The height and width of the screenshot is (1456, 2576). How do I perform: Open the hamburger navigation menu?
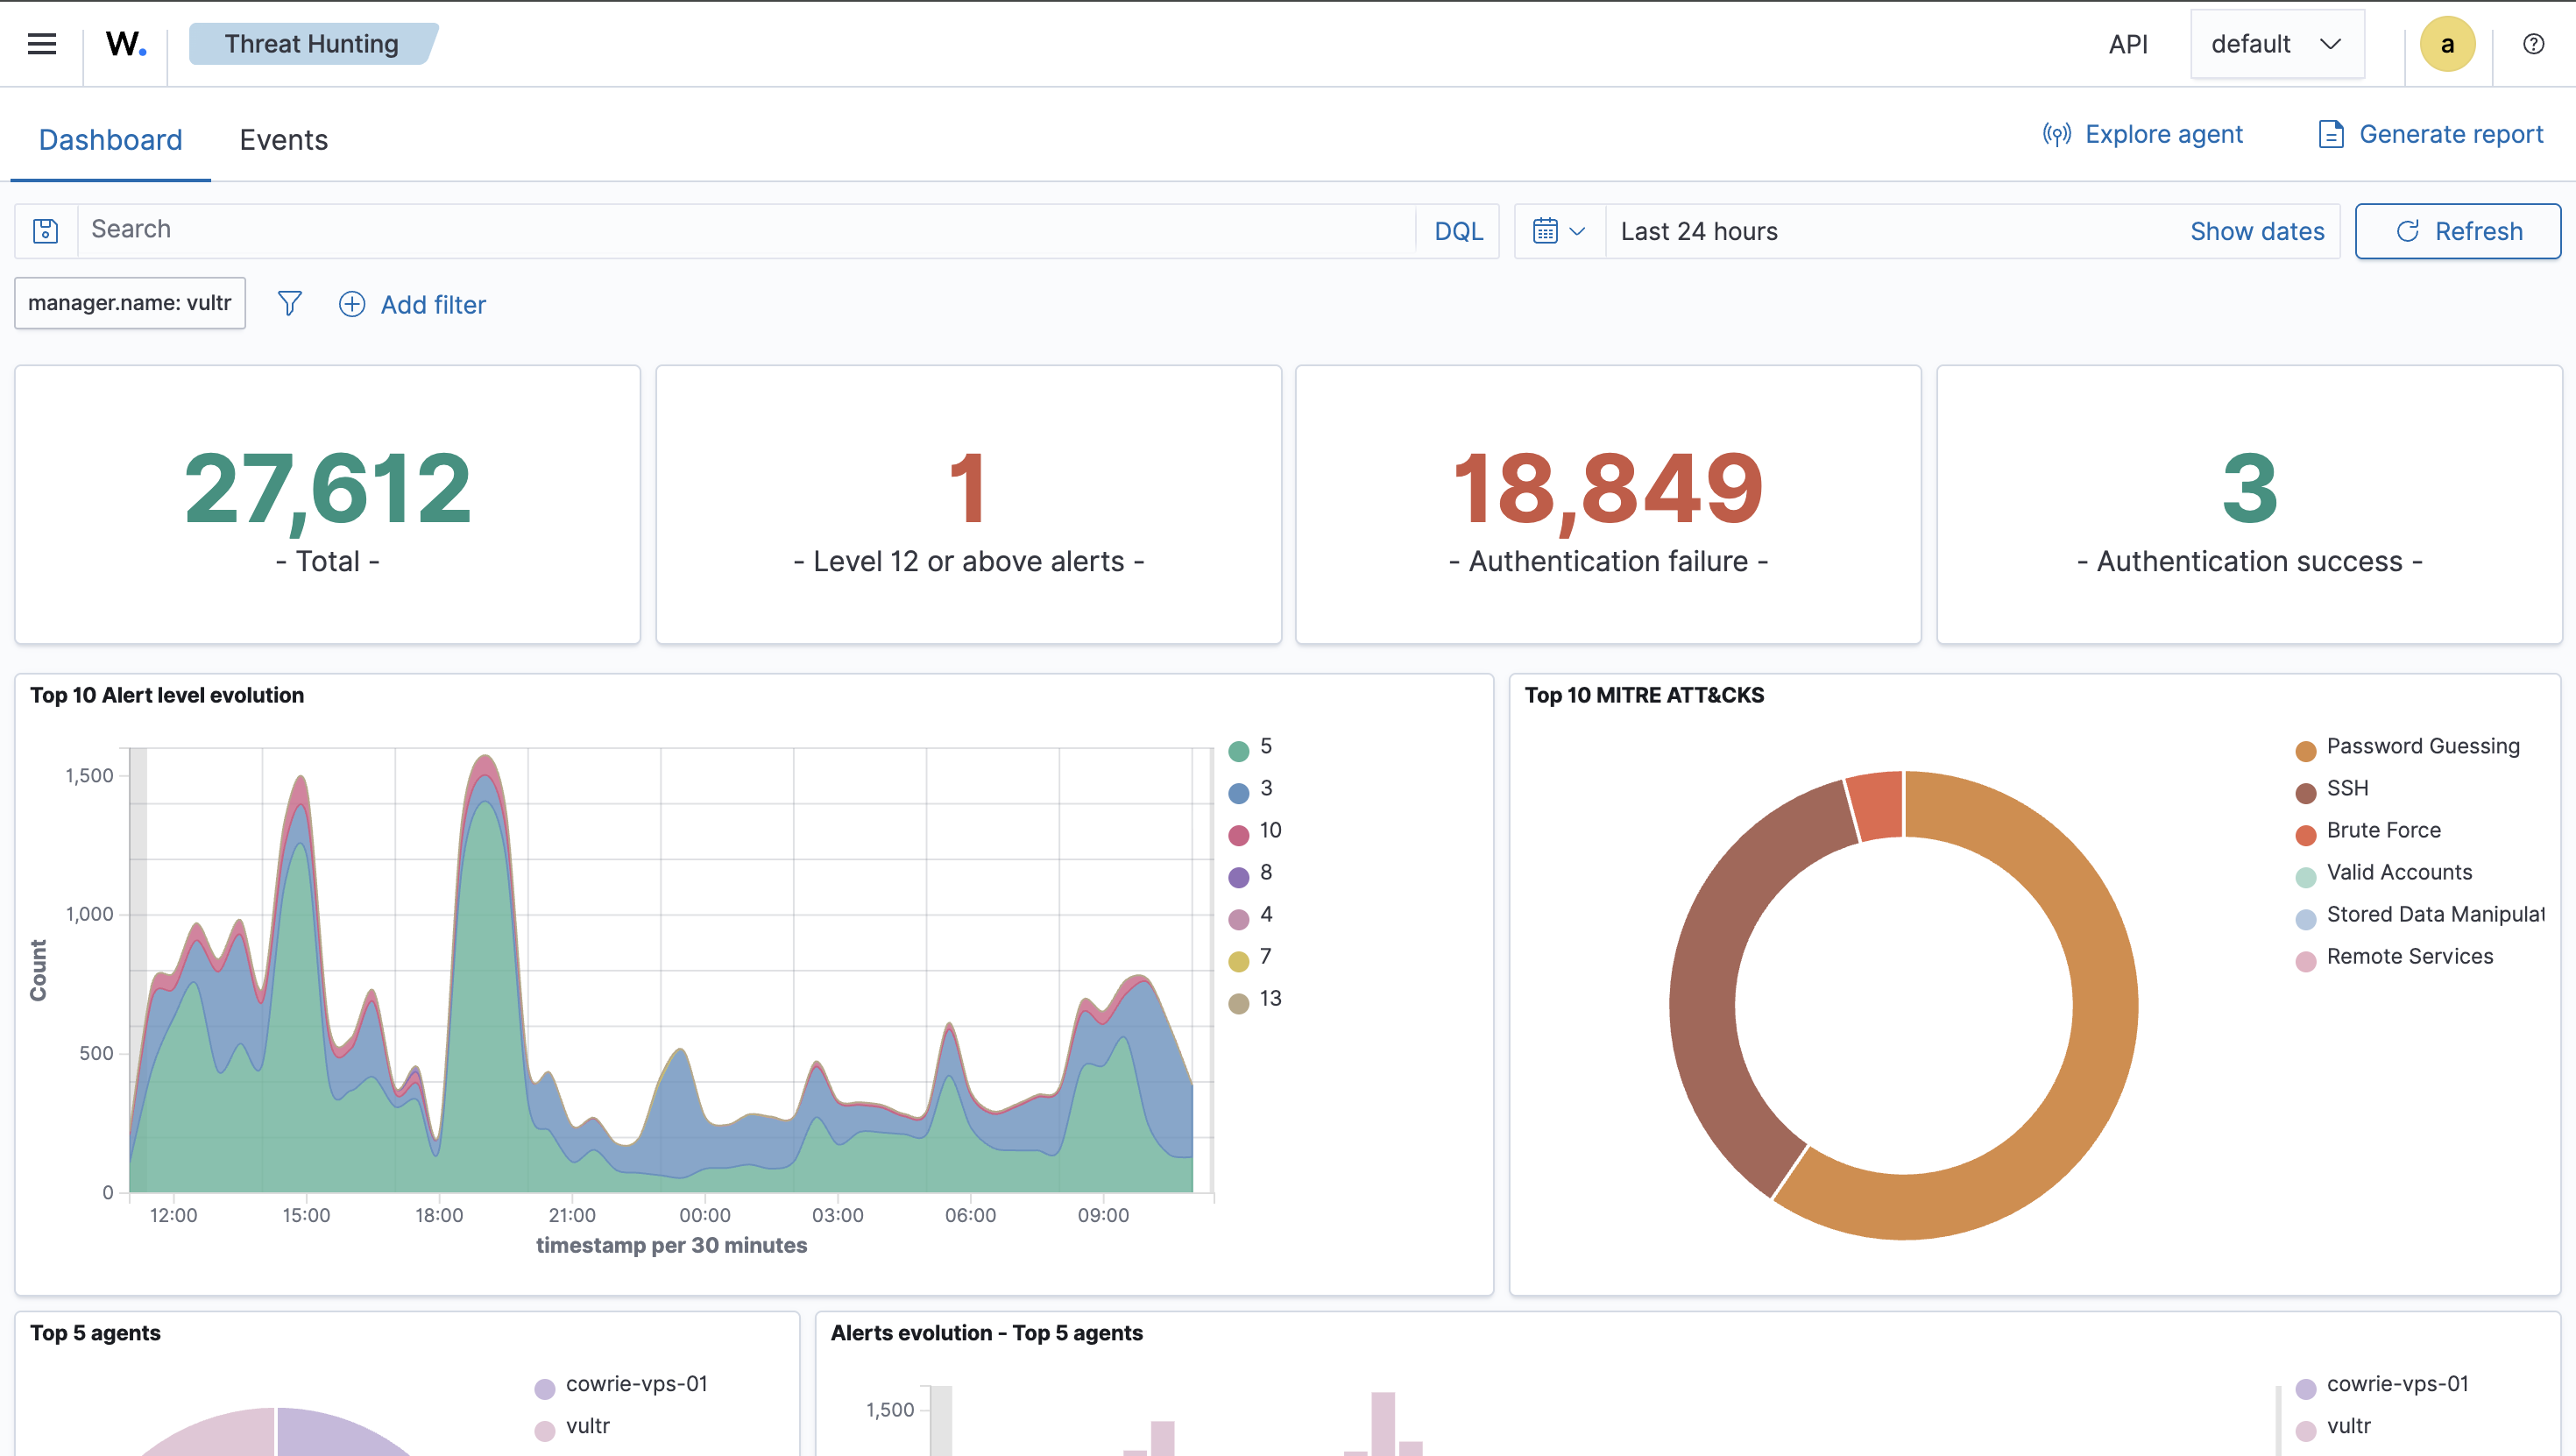pyautogui.click(x=42, y=44)
